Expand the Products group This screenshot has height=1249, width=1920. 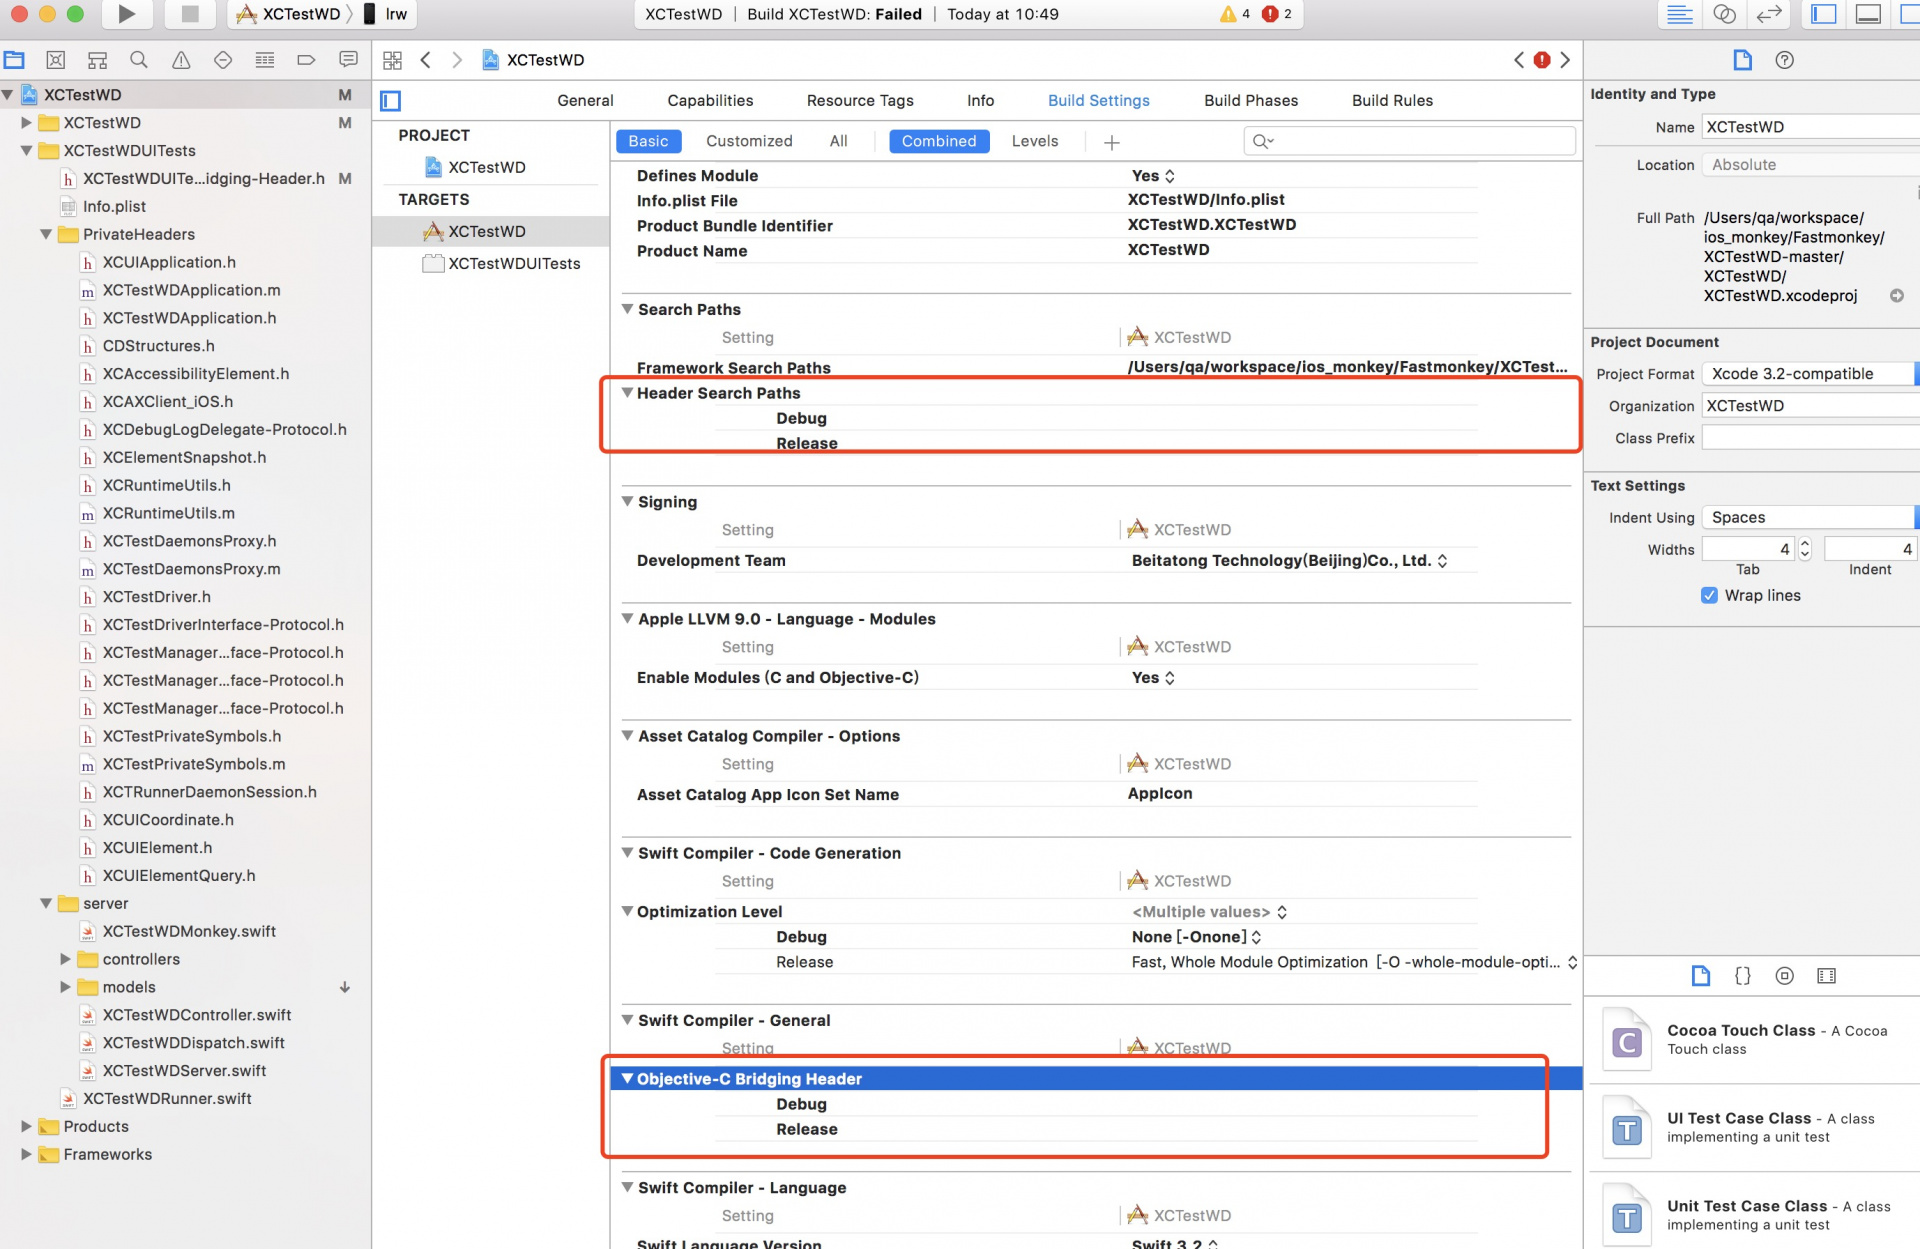point(26,1126)
